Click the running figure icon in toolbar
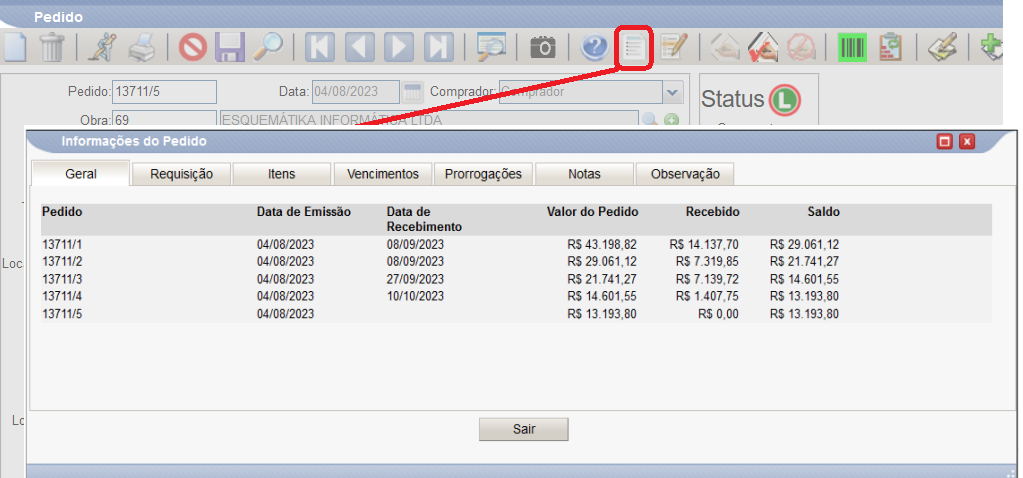This screenshot has height=478, width=1023. tap(101, 47)
